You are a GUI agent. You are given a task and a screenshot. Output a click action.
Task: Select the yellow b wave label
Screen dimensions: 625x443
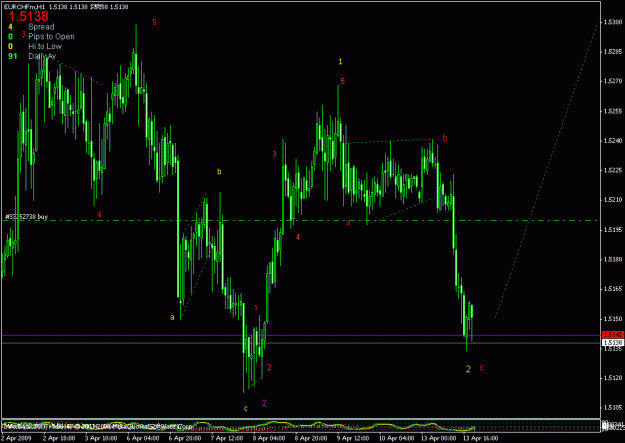(x=219, y=172)
